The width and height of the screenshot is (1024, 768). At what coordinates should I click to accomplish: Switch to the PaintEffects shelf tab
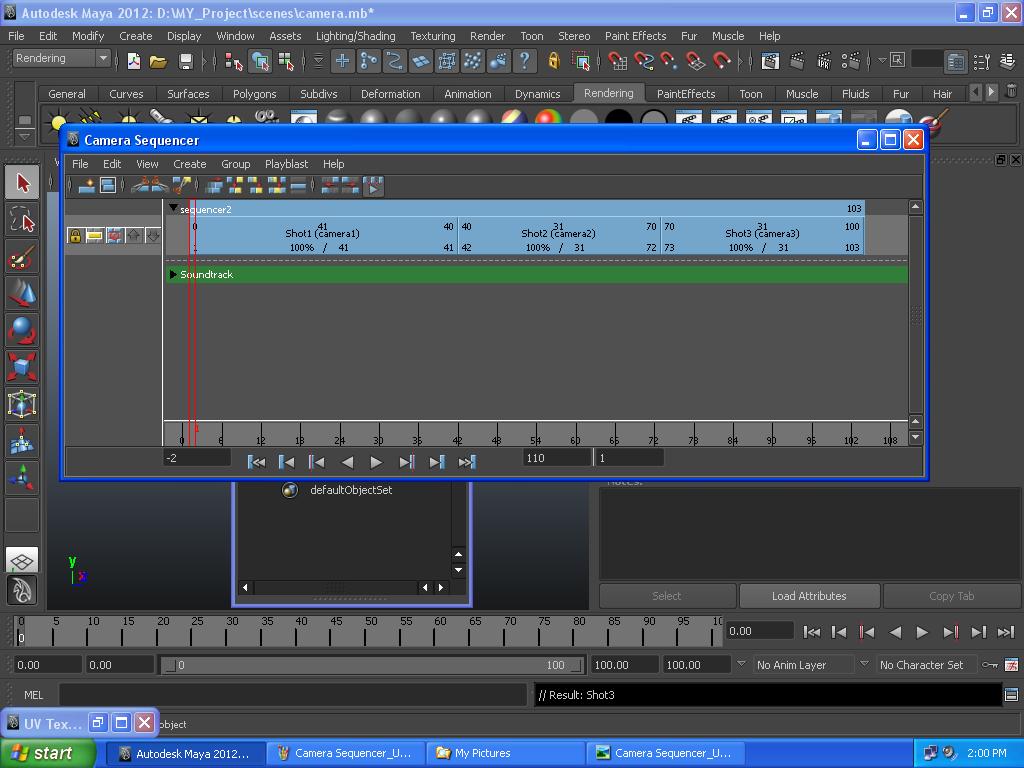pos(686,94)
